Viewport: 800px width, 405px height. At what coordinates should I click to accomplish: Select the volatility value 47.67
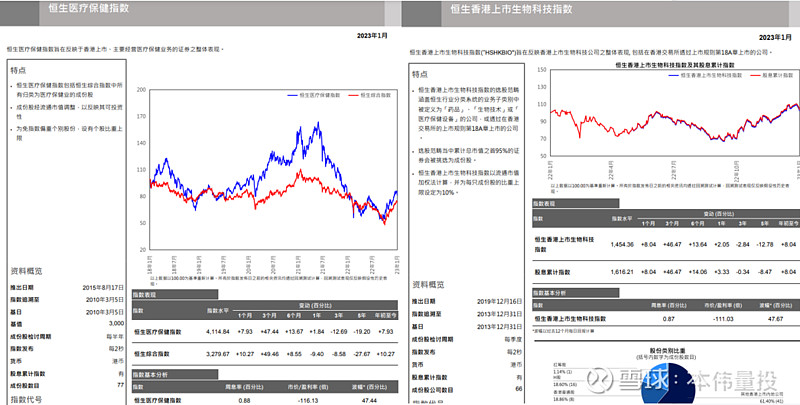pyautogui.click(x=775, y=319)
